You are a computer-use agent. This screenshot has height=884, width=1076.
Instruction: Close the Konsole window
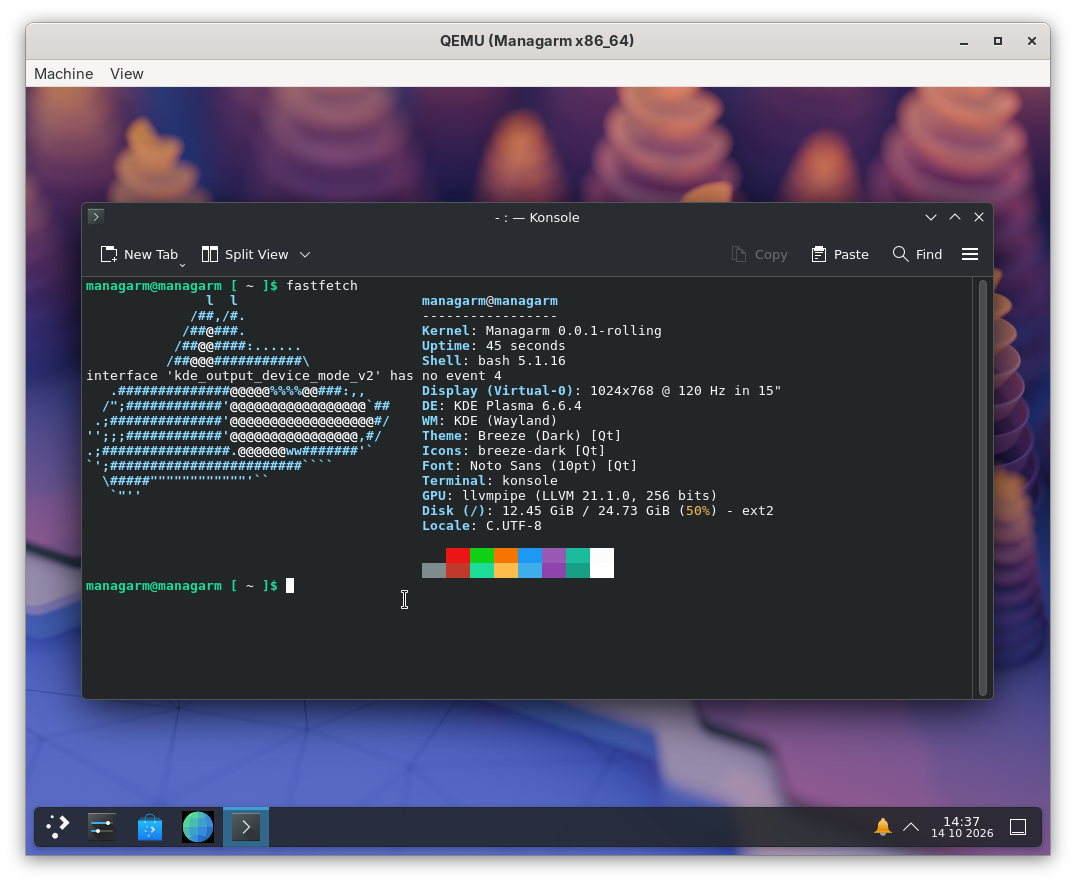pos(979,217)
